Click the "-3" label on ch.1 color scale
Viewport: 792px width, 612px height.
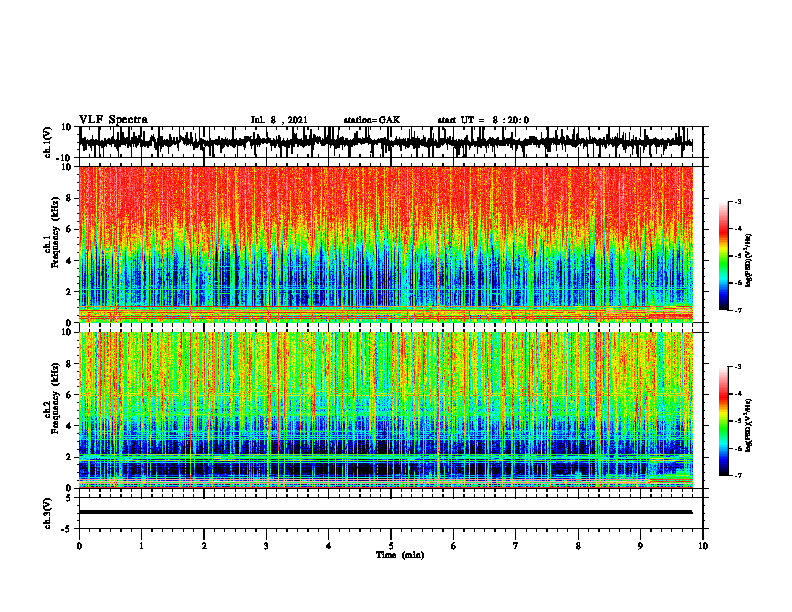point(738,201)
